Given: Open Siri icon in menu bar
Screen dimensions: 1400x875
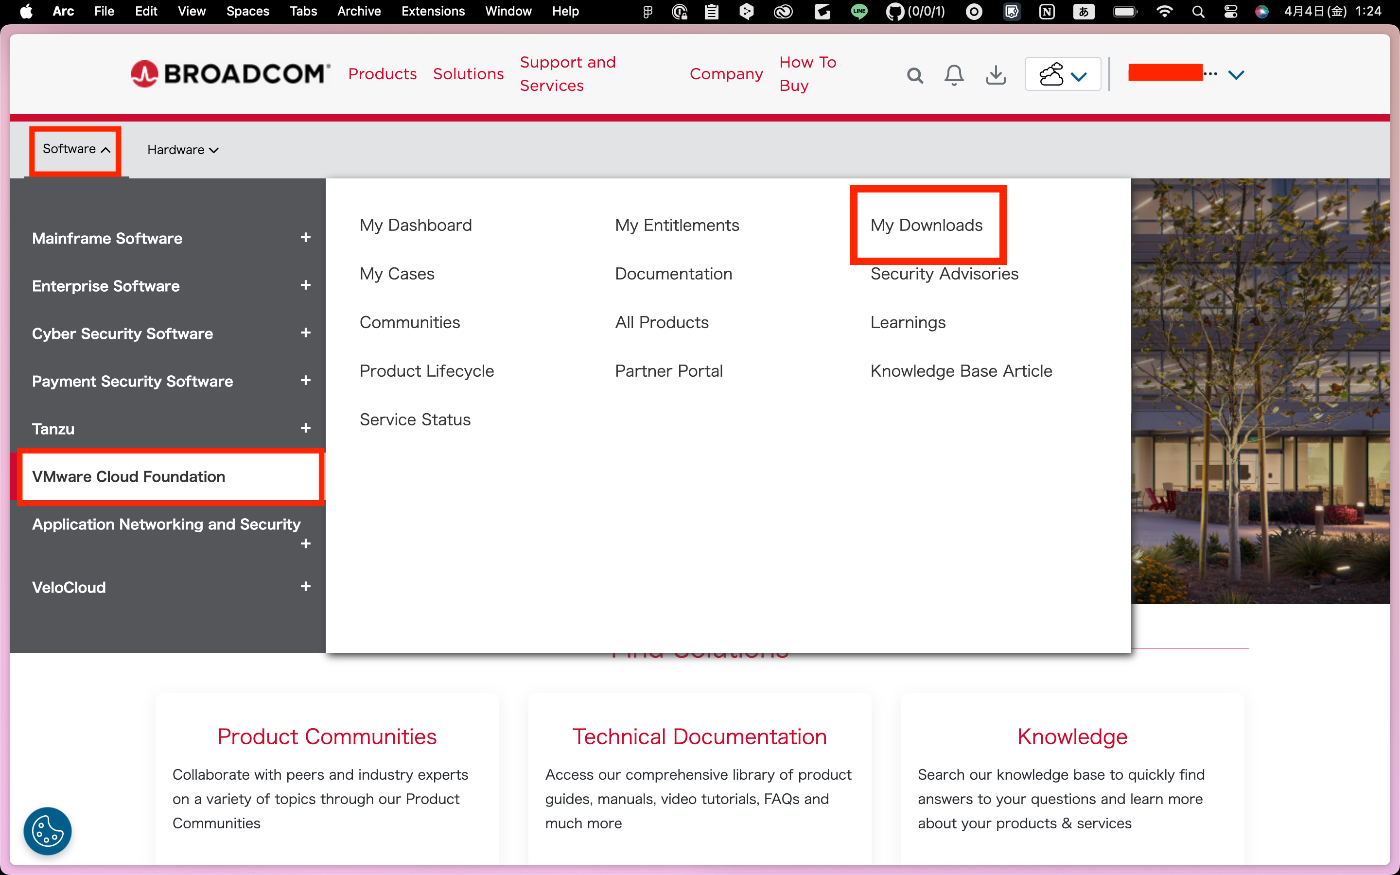Looking at the screenshot, I should (1262, 11).
